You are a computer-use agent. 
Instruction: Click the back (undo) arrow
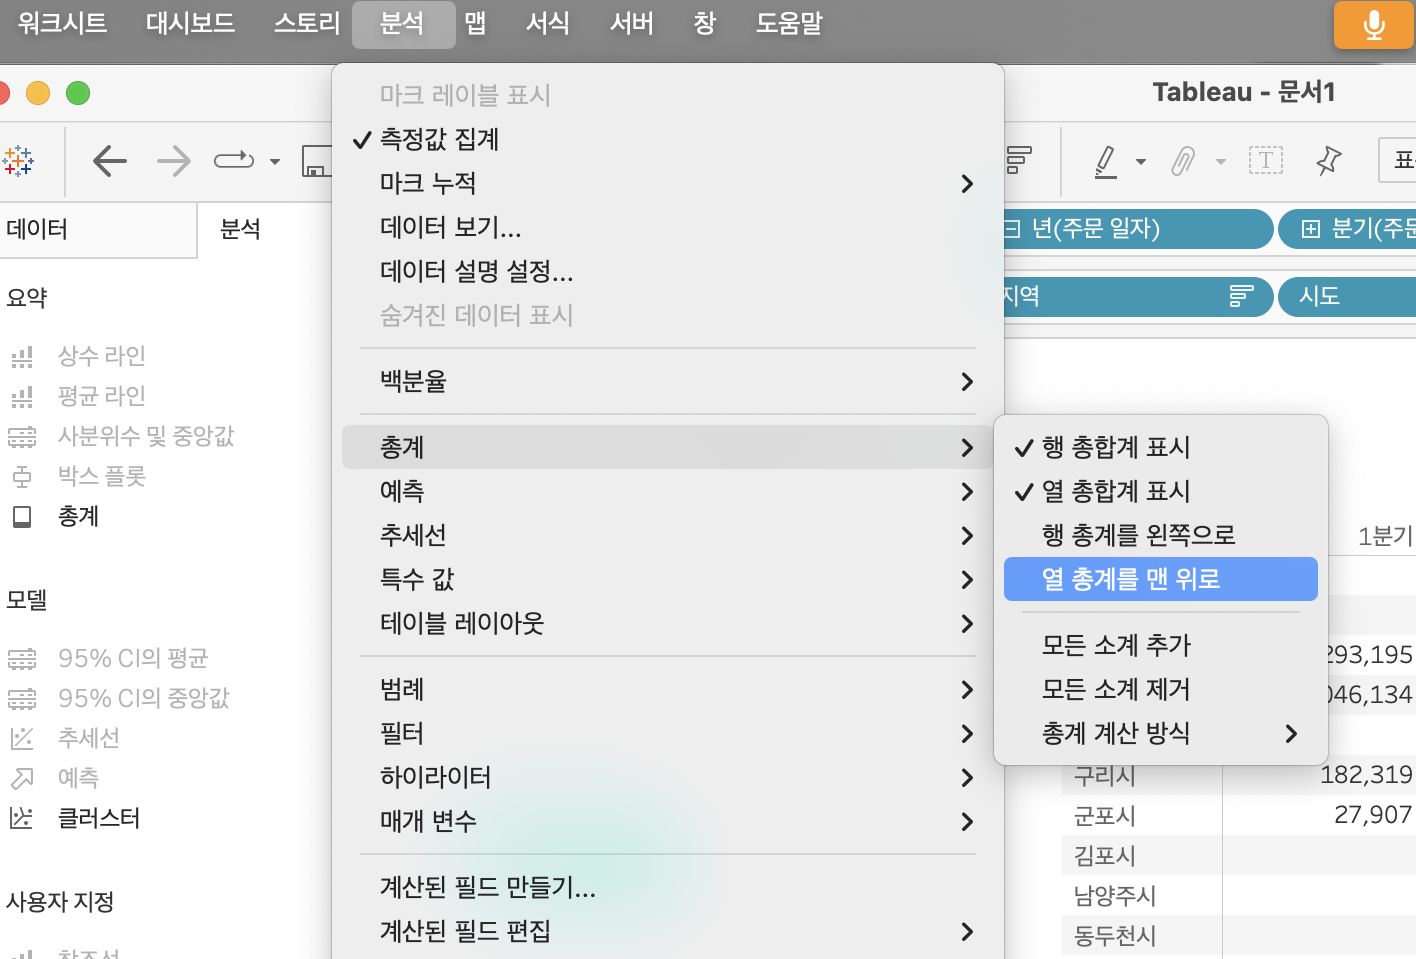(110, 160)
